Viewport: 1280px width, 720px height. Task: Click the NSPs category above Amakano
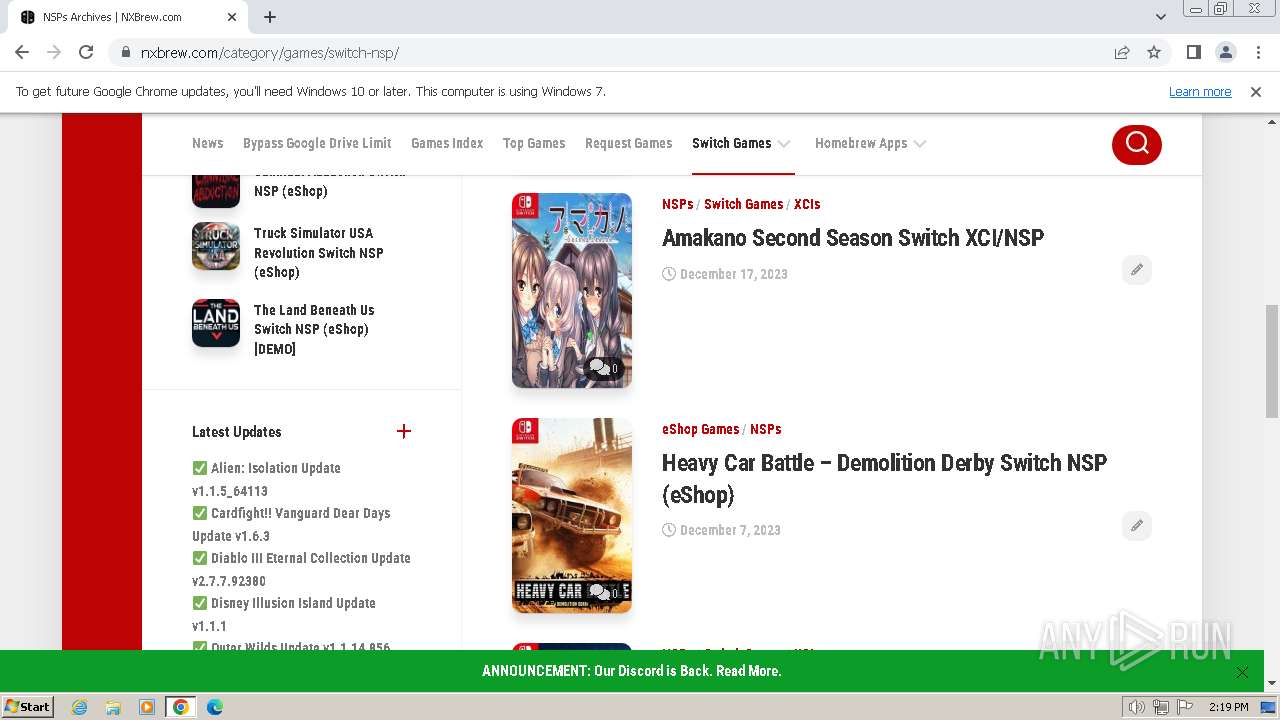[677, 204]
